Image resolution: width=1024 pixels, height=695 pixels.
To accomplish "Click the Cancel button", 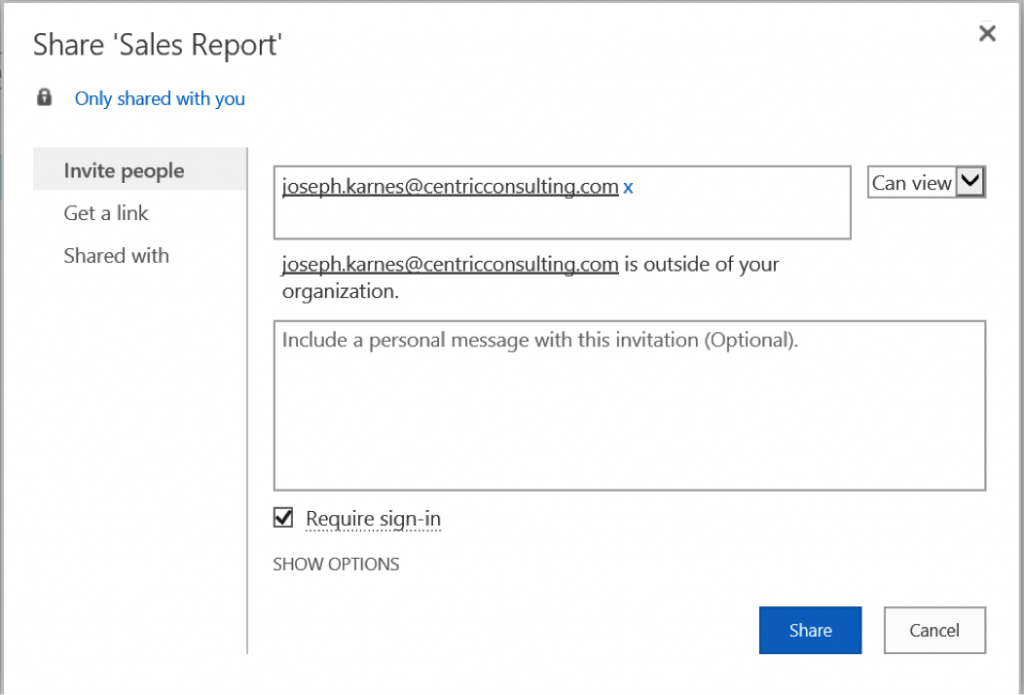I will (935, 630).
